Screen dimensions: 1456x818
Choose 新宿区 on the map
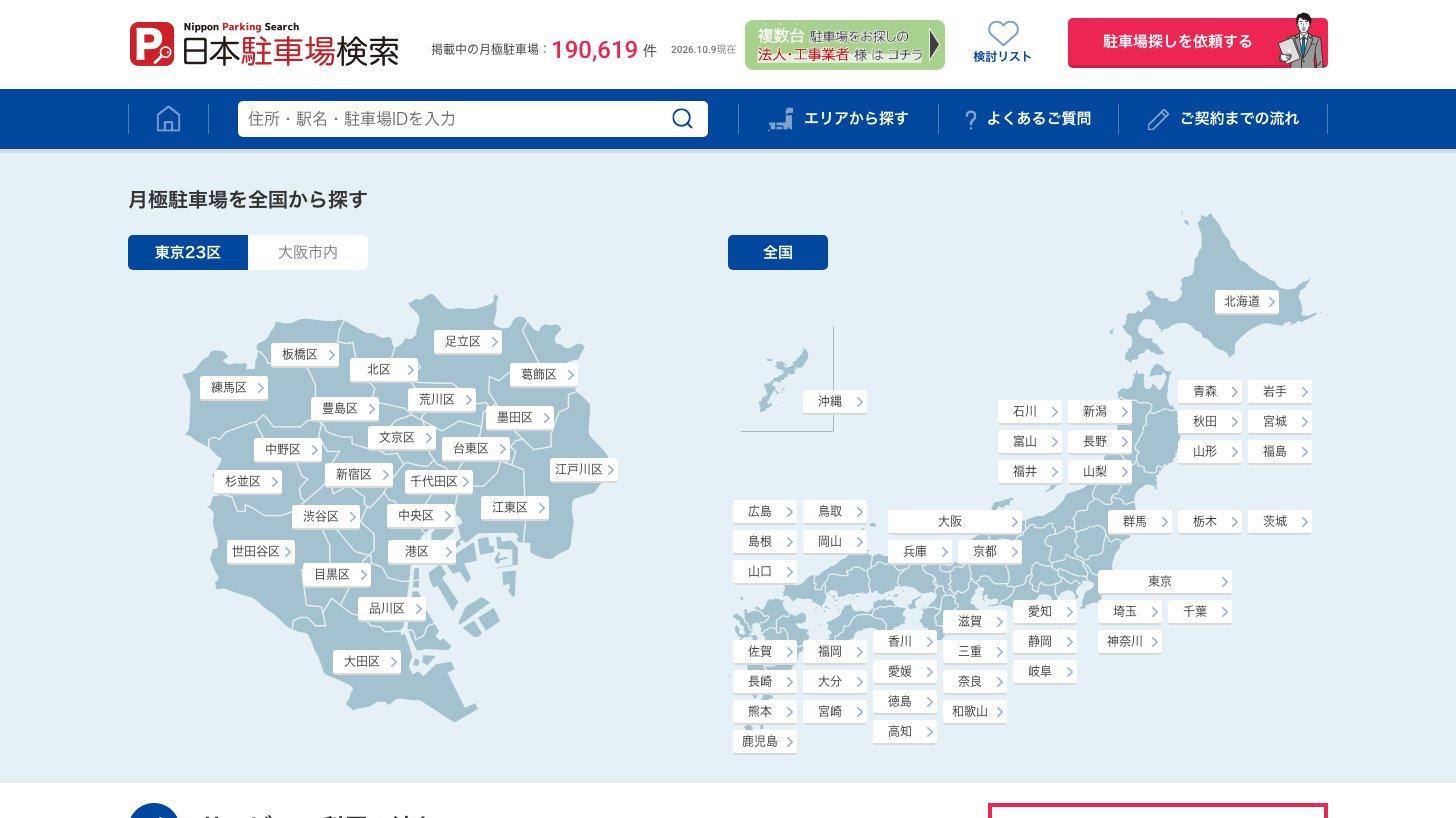point(358,474)
